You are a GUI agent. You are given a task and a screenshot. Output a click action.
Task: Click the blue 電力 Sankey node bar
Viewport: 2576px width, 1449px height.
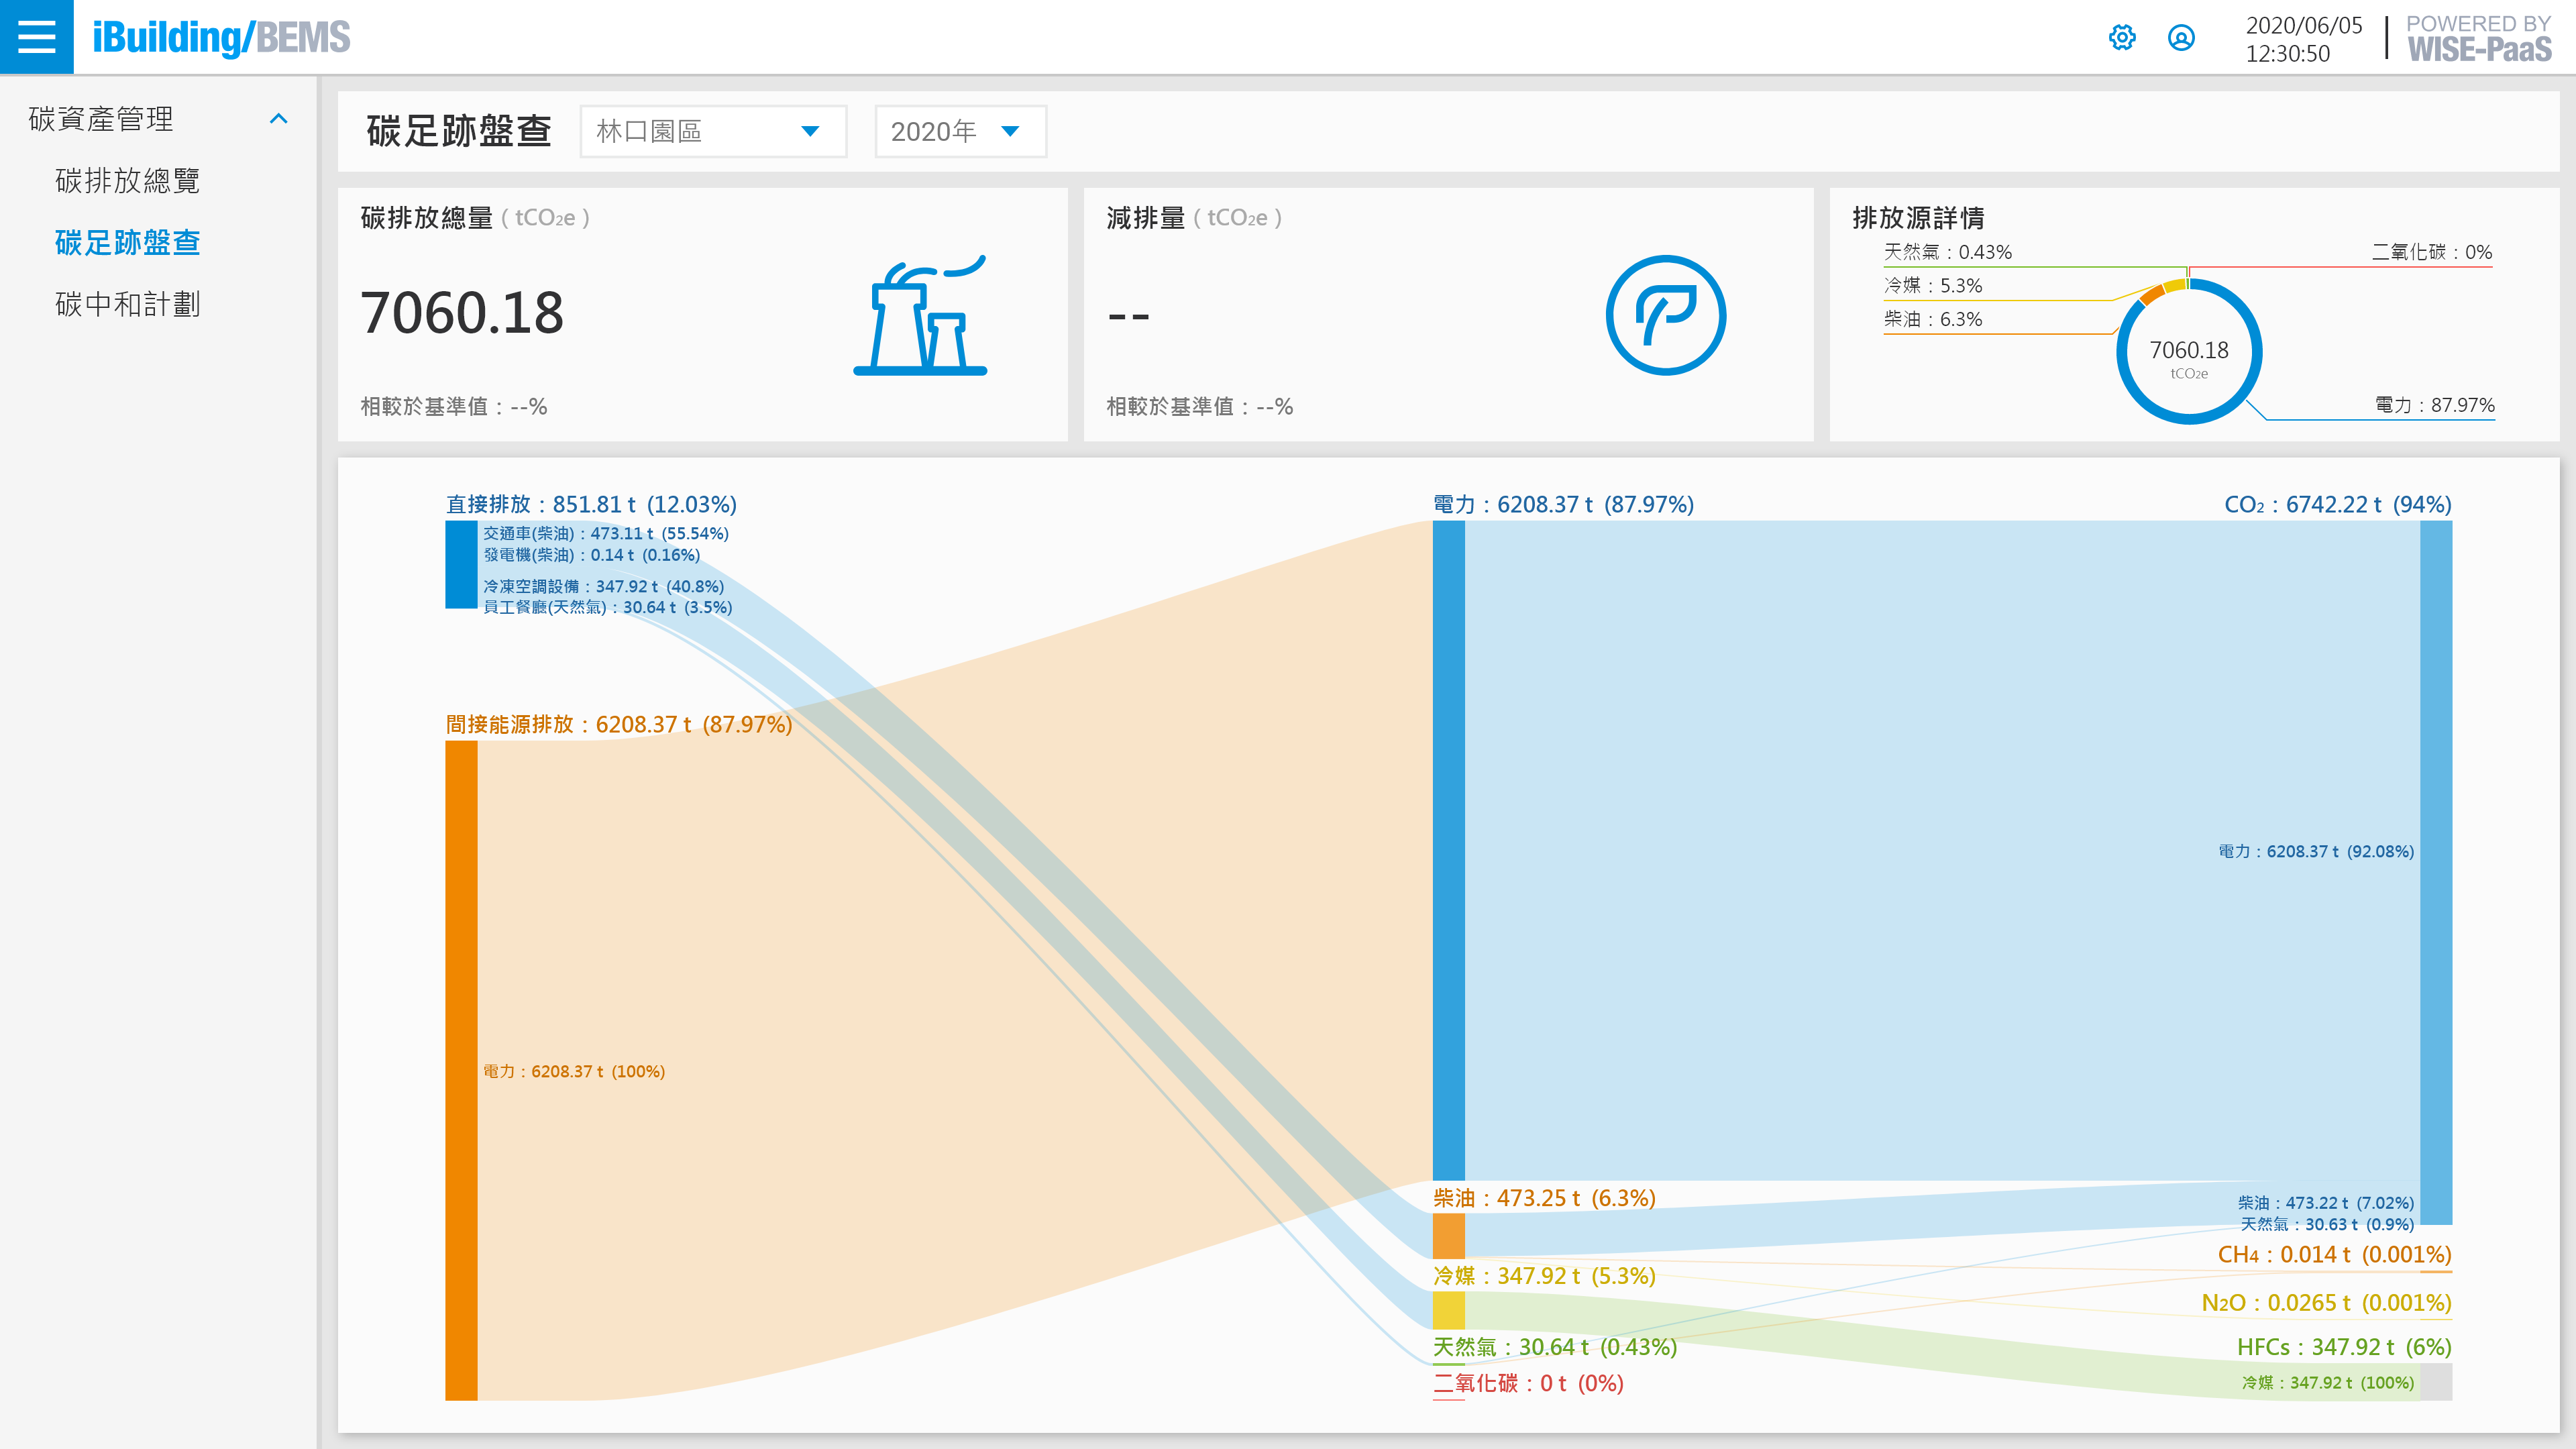(1448, 850)
